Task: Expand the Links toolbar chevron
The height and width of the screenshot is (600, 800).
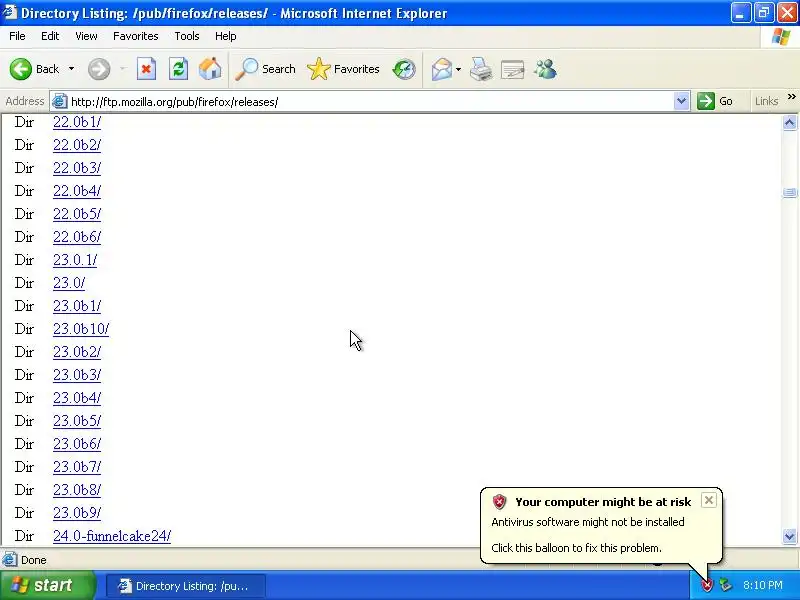Action: click(x=791, y=97)
